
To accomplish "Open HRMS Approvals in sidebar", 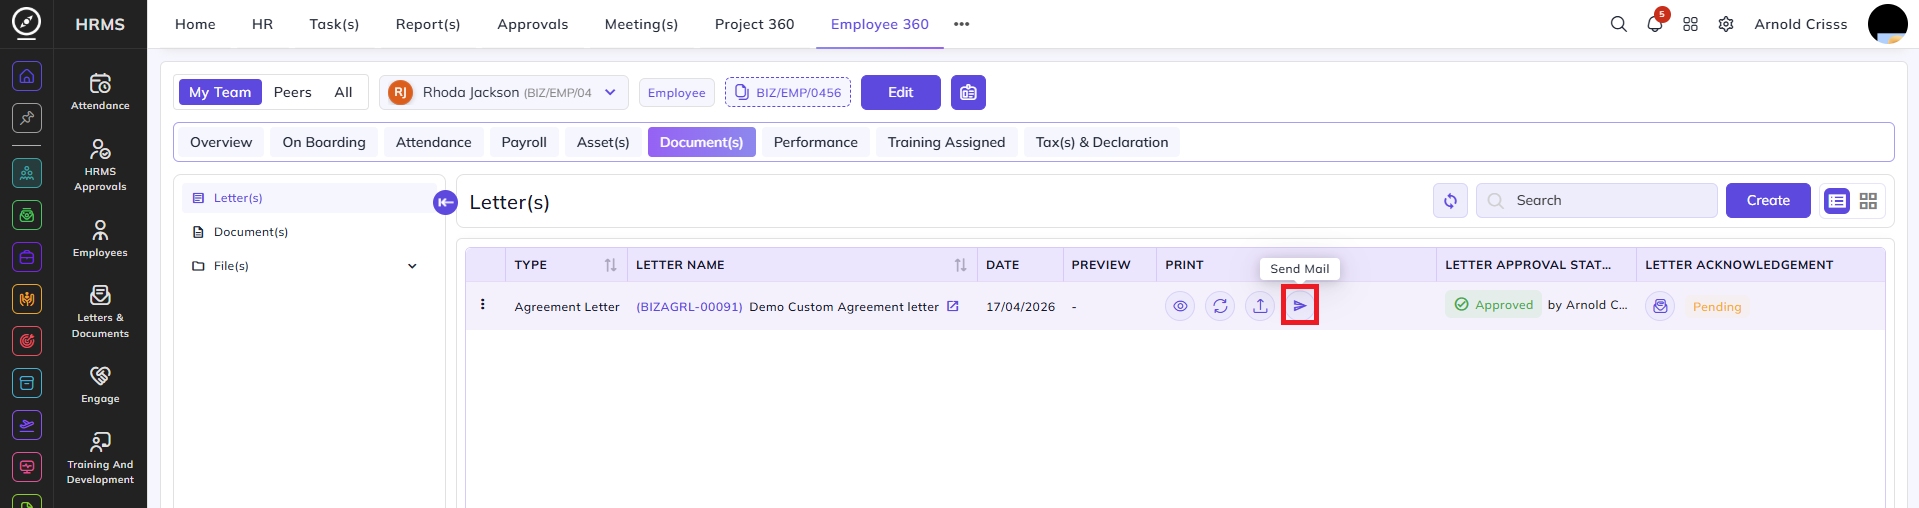I will 100,165.
